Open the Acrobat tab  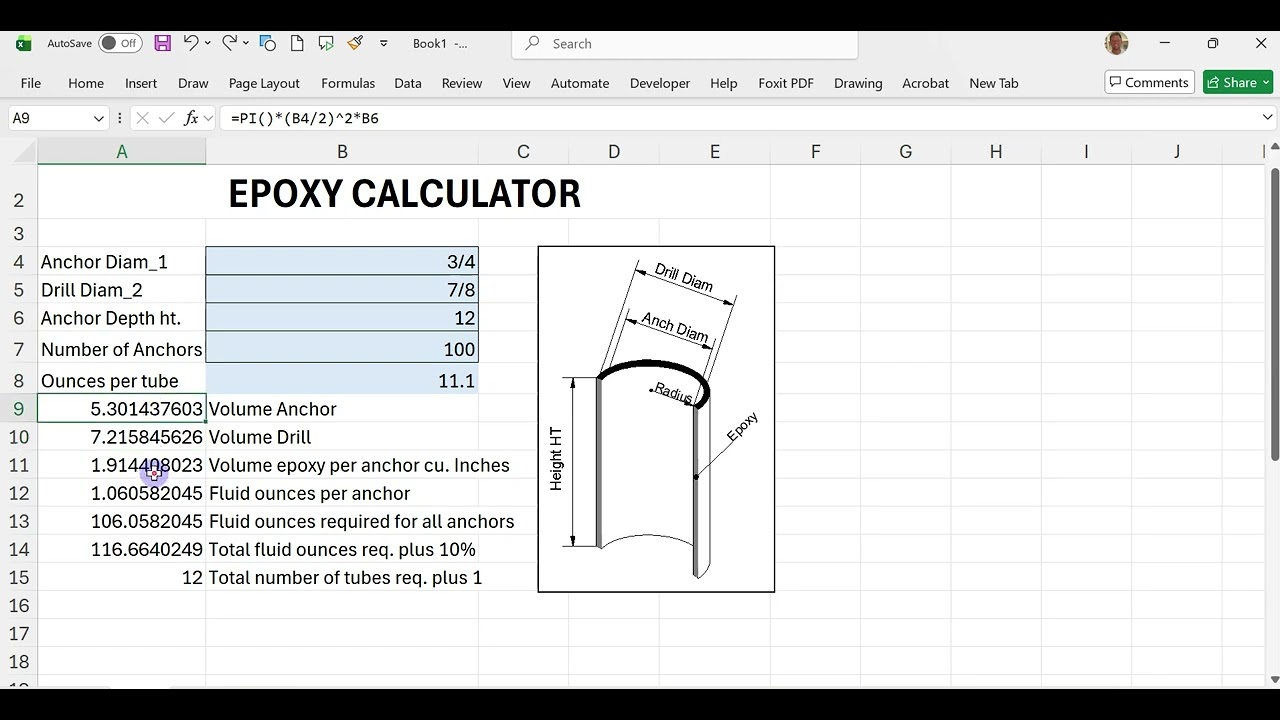point(926,83)
